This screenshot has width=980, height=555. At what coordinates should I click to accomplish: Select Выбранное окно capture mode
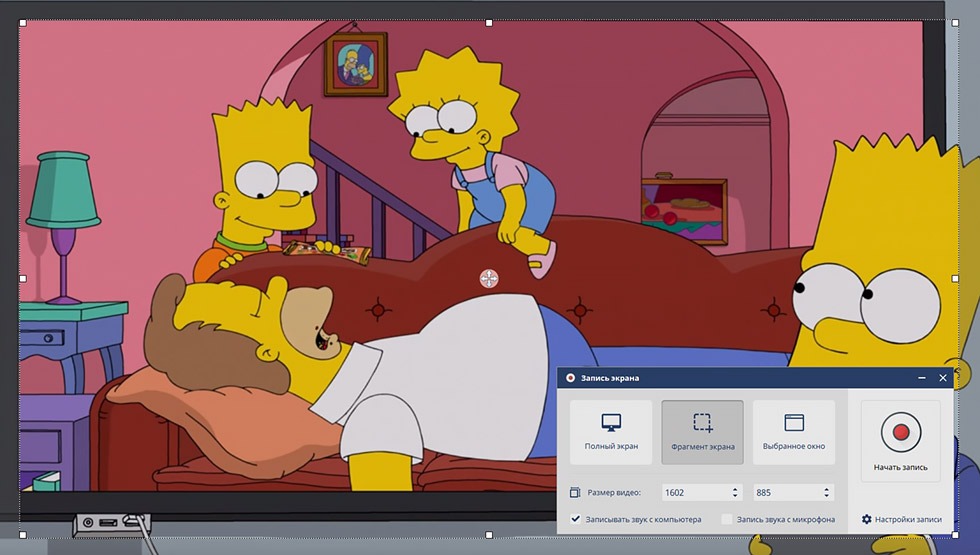(794, 432)
